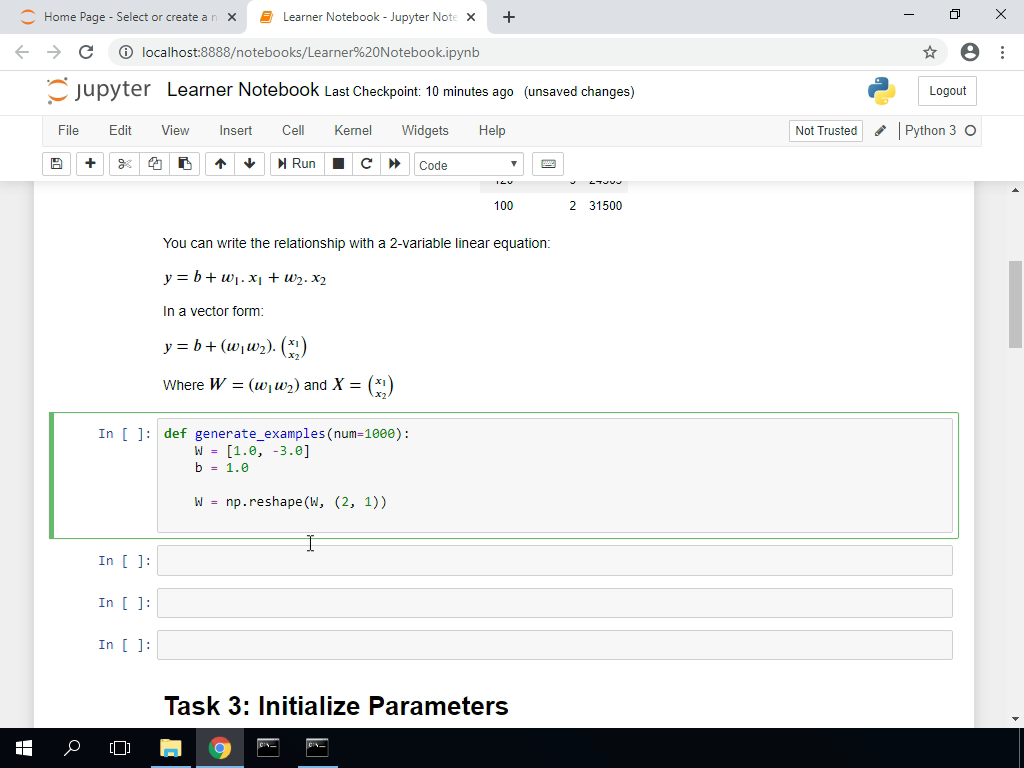Click the 'In a vector form:' text

[214, 312]
